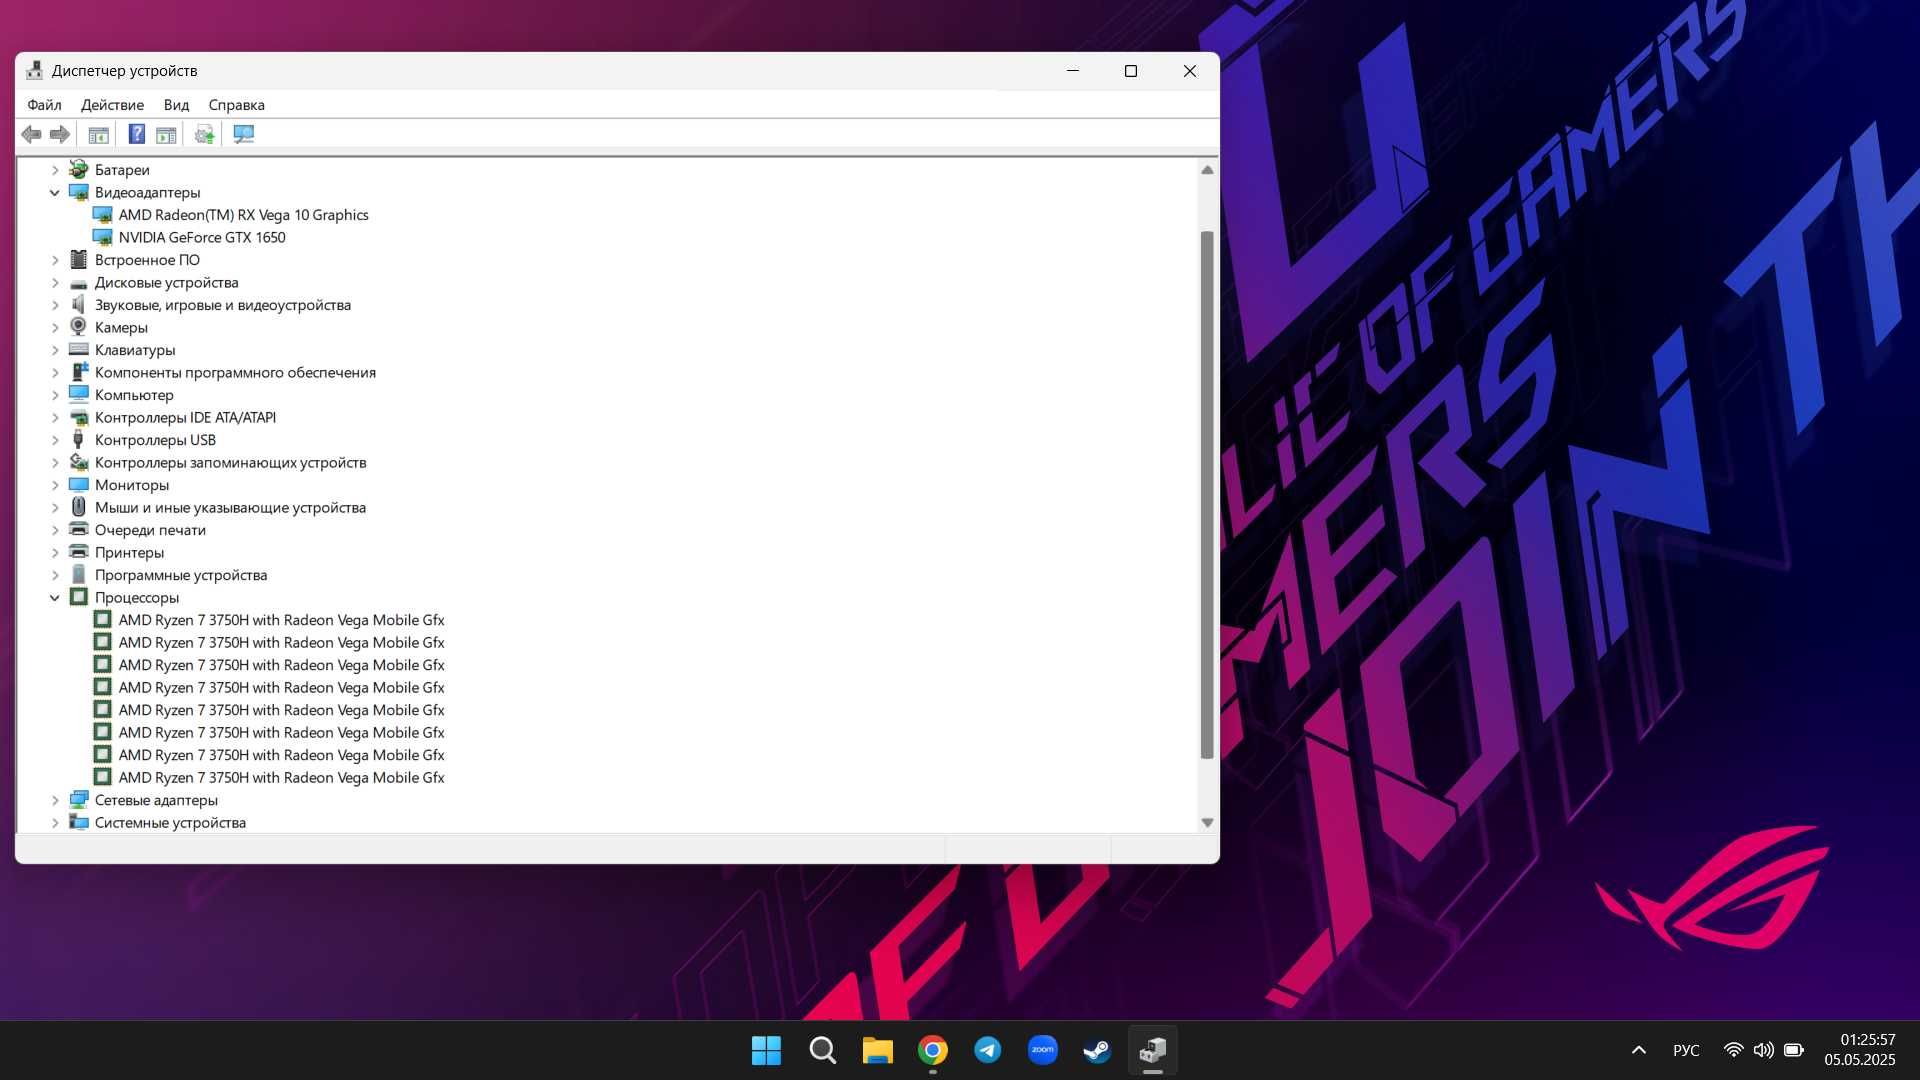1920x1080 pixels.
Task: Switch input language РУС indicator
Action: tap(1686, 1050)
